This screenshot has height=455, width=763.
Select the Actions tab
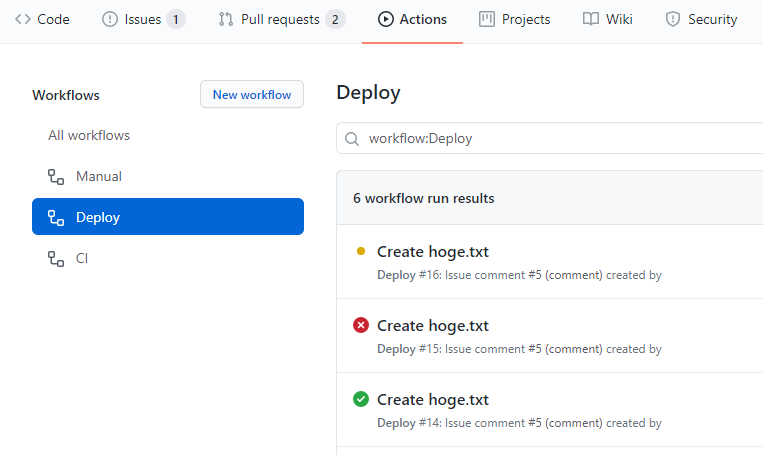click(x=412, y=19)
